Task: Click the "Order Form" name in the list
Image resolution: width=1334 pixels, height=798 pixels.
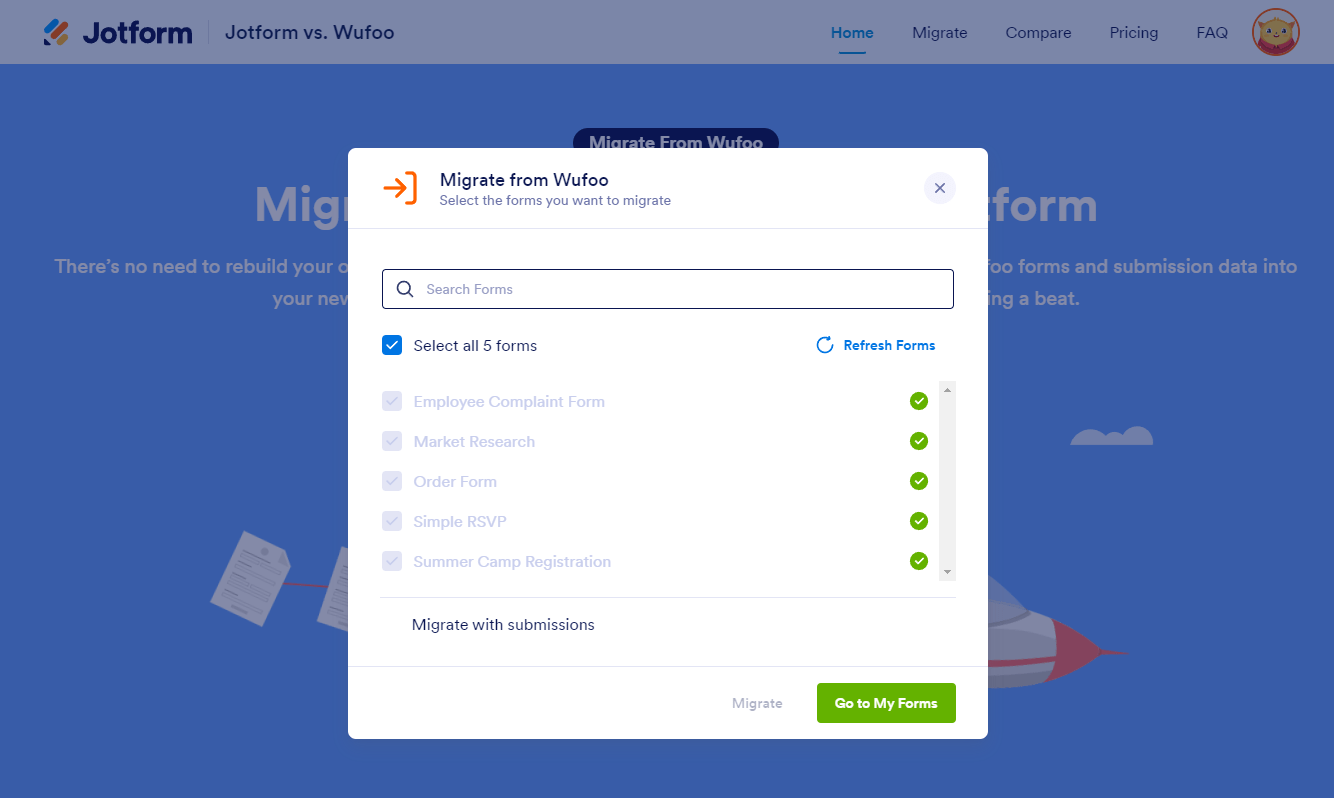Action: 455,482
